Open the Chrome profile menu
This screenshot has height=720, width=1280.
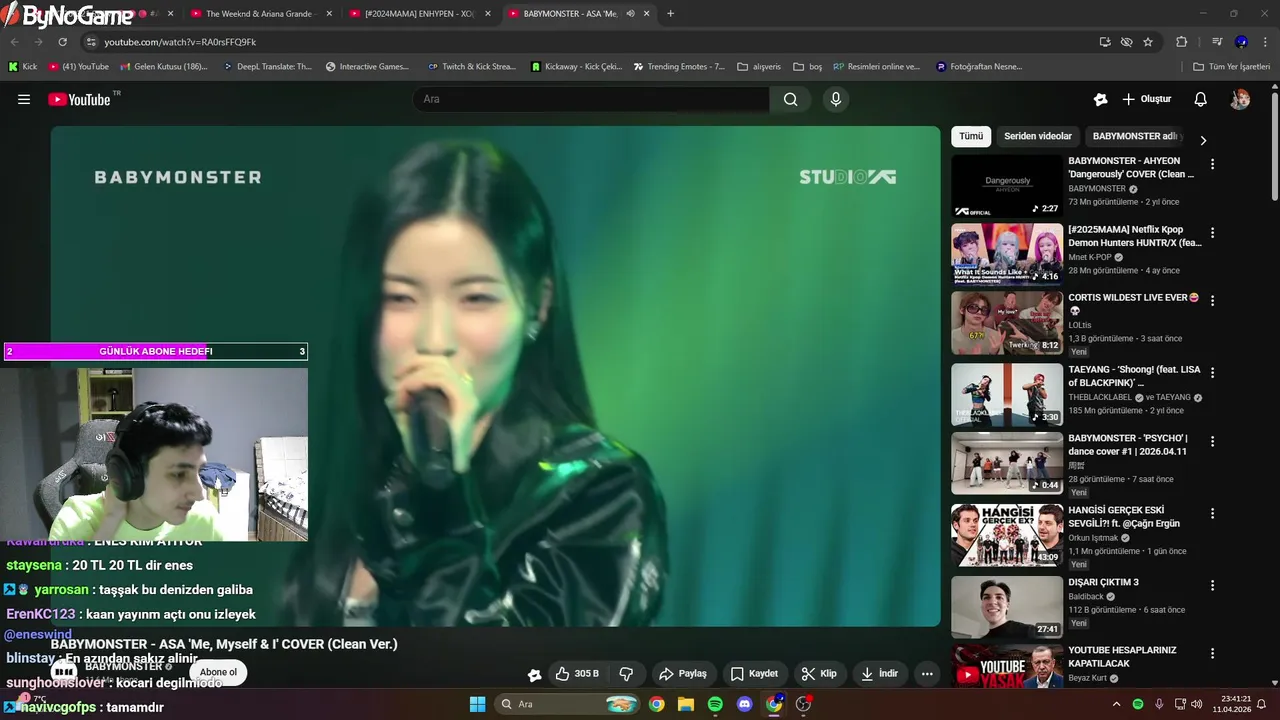[x=1241, y=42]
